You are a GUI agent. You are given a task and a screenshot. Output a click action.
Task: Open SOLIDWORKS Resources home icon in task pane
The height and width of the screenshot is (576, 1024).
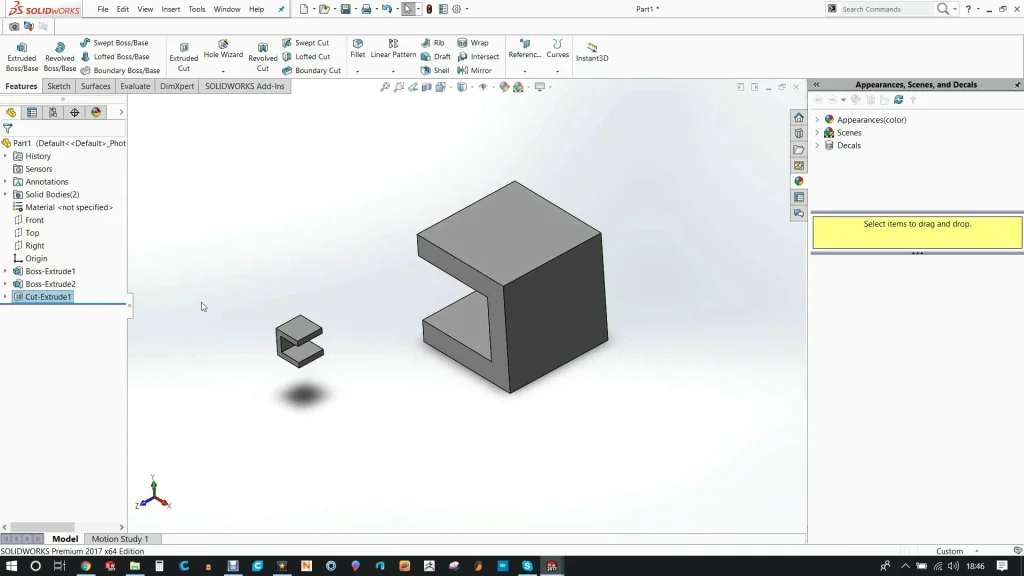click(799, 118)
